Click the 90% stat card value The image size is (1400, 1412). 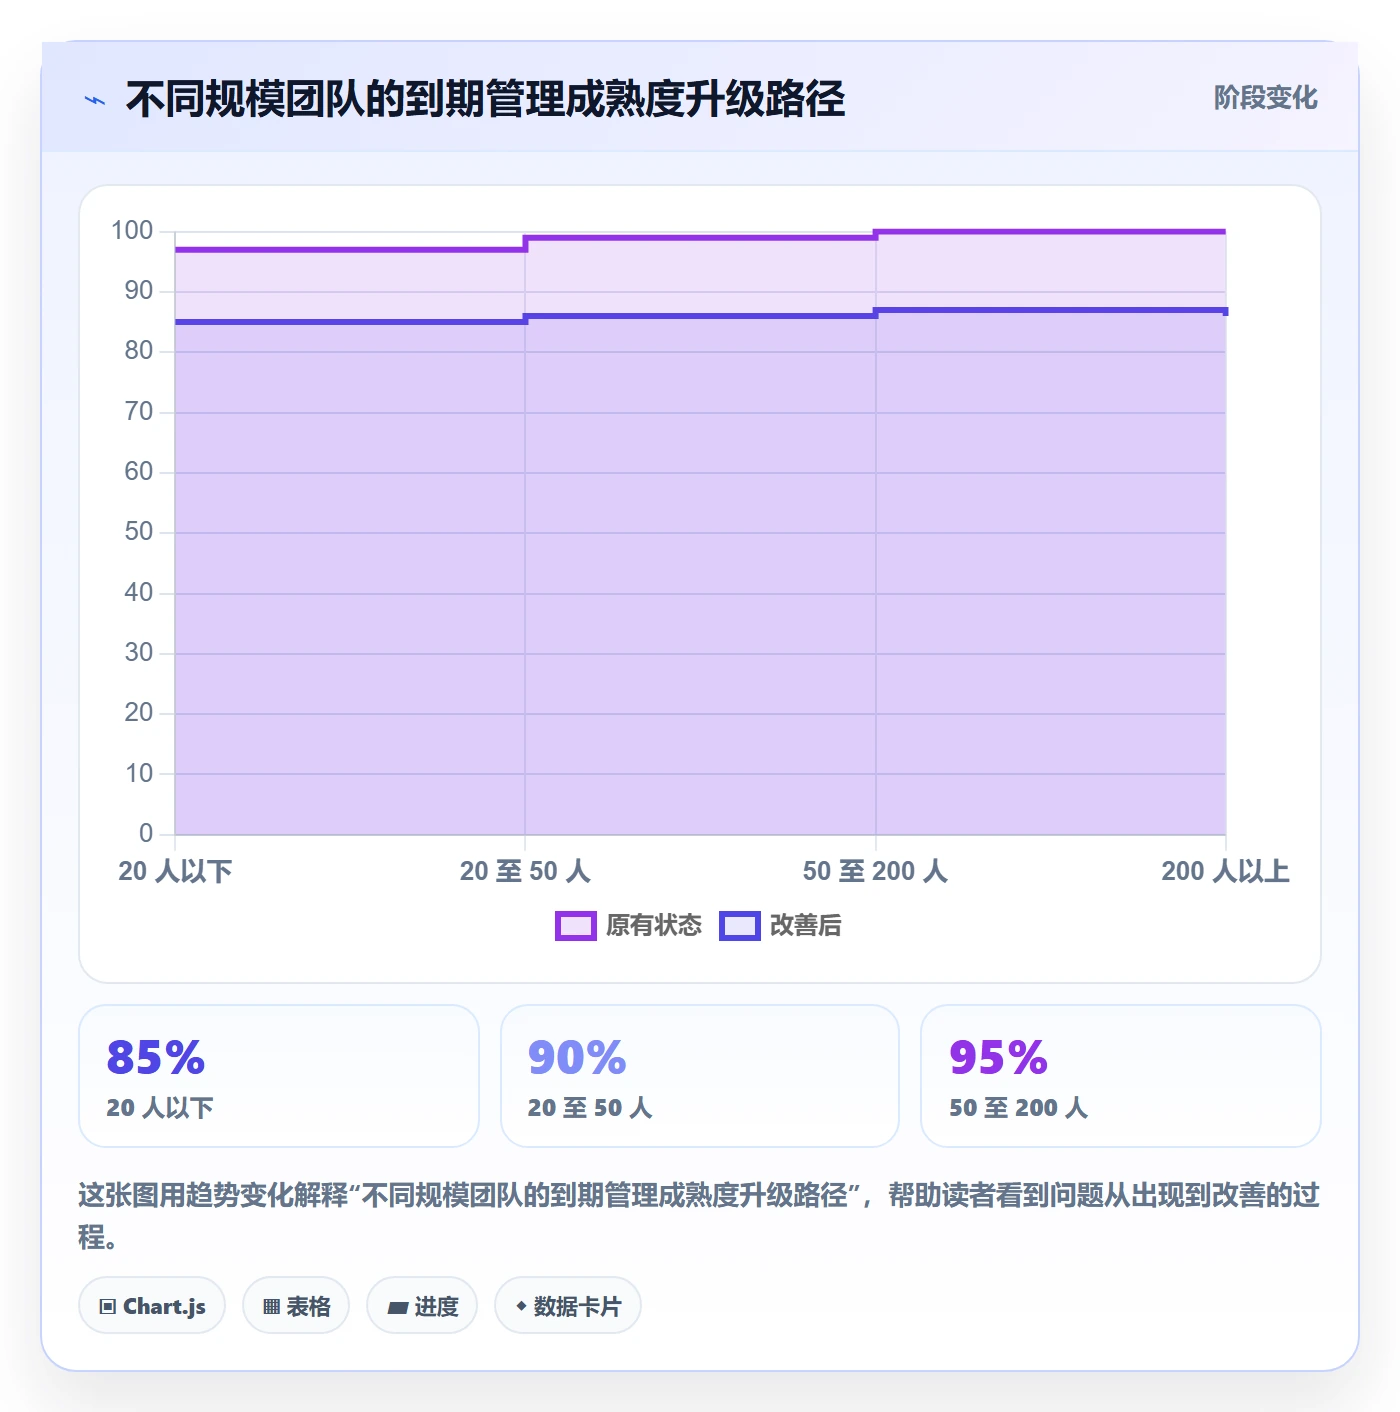577,1058
